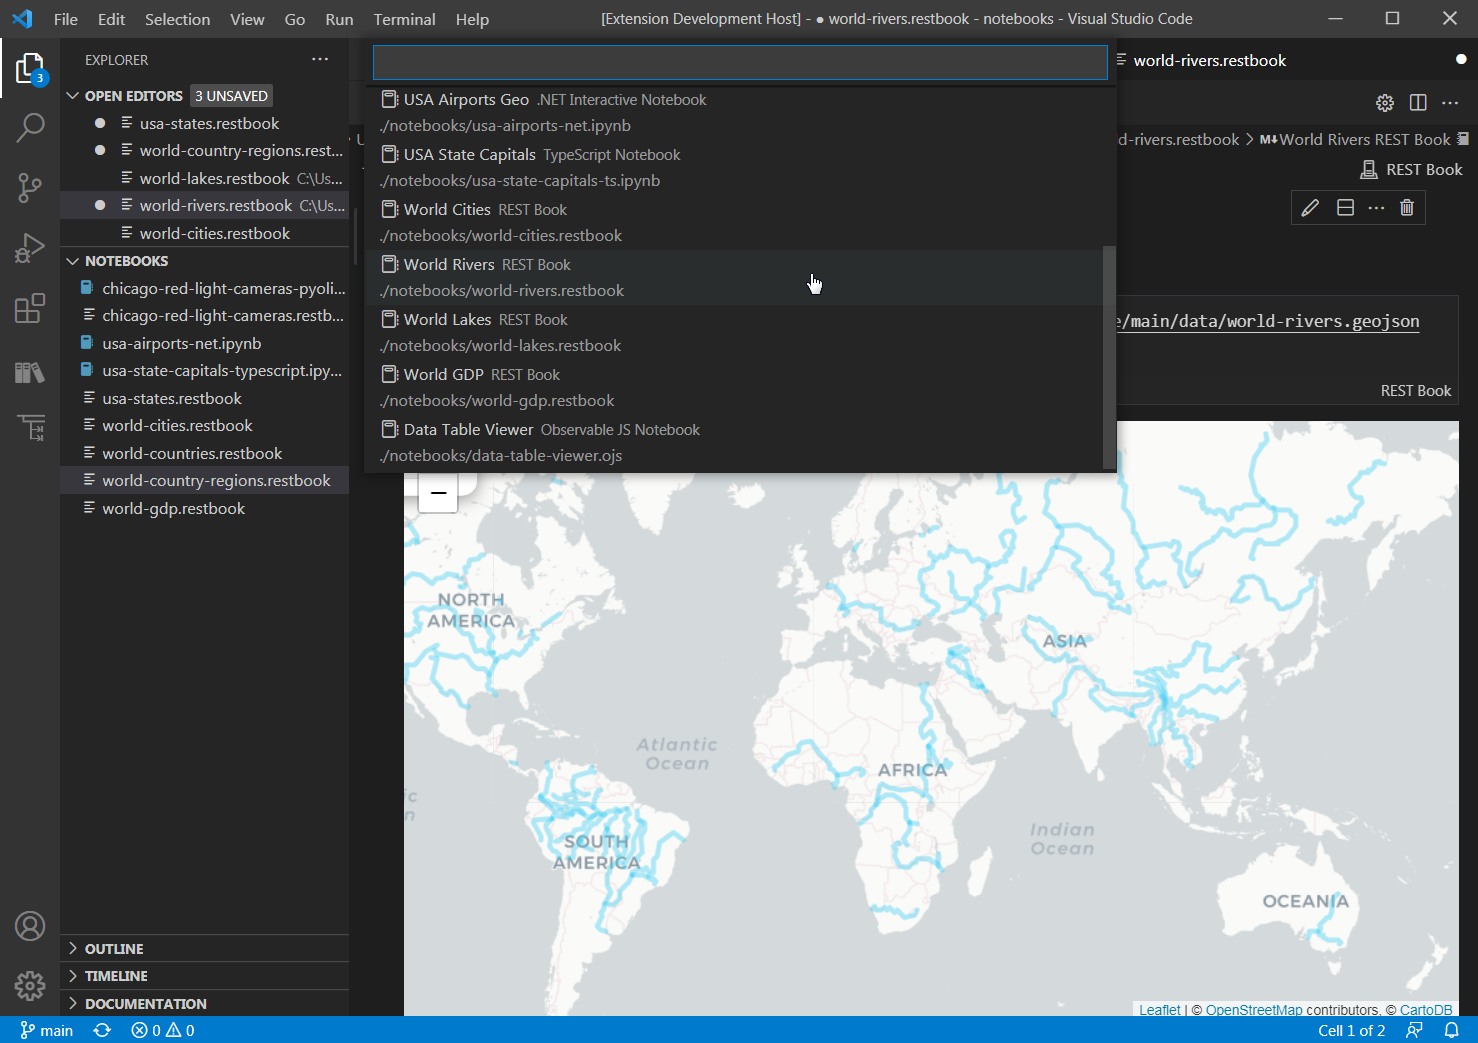Viewport: 1478px width, 1043px height.
Task: Click the main branch indicator in status bar
Action: click(47, 1030)
